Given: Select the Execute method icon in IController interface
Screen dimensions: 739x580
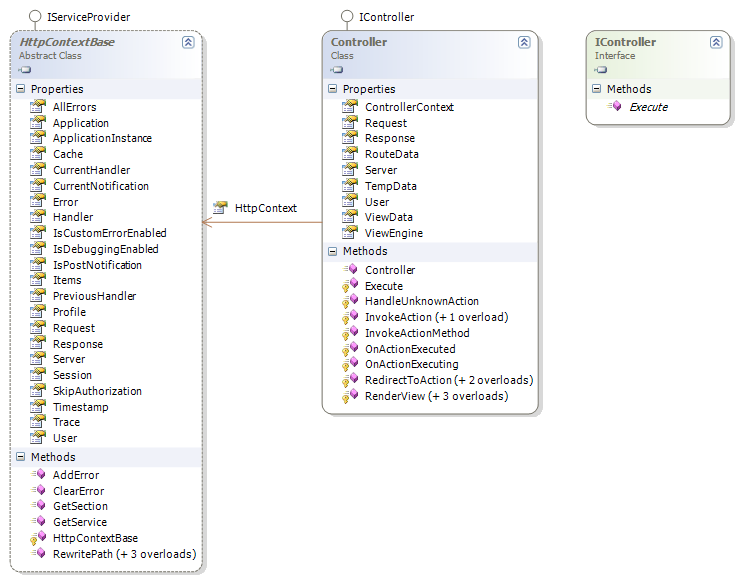Looking at the screenshot, I should click(x=615, y=106).
